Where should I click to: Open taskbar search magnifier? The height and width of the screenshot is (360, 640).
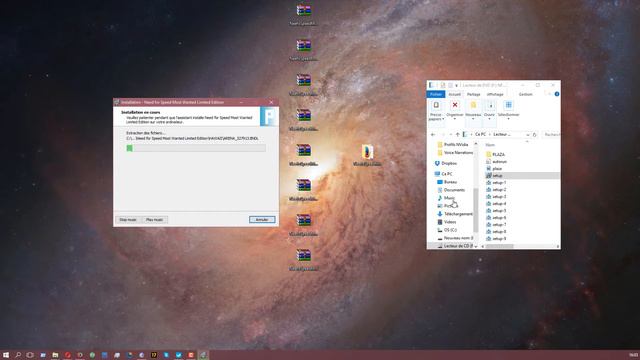point(18,355)
